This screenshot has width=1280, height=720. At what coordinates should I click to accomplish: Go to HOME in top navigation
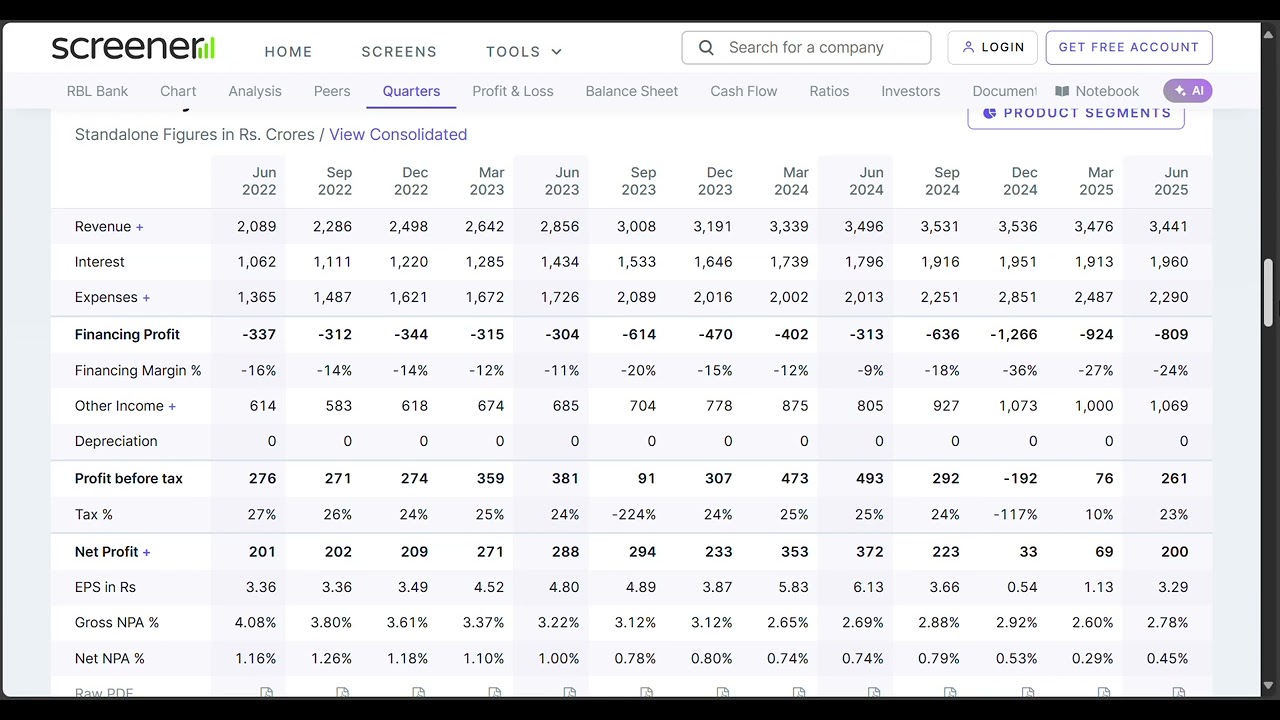288,51
